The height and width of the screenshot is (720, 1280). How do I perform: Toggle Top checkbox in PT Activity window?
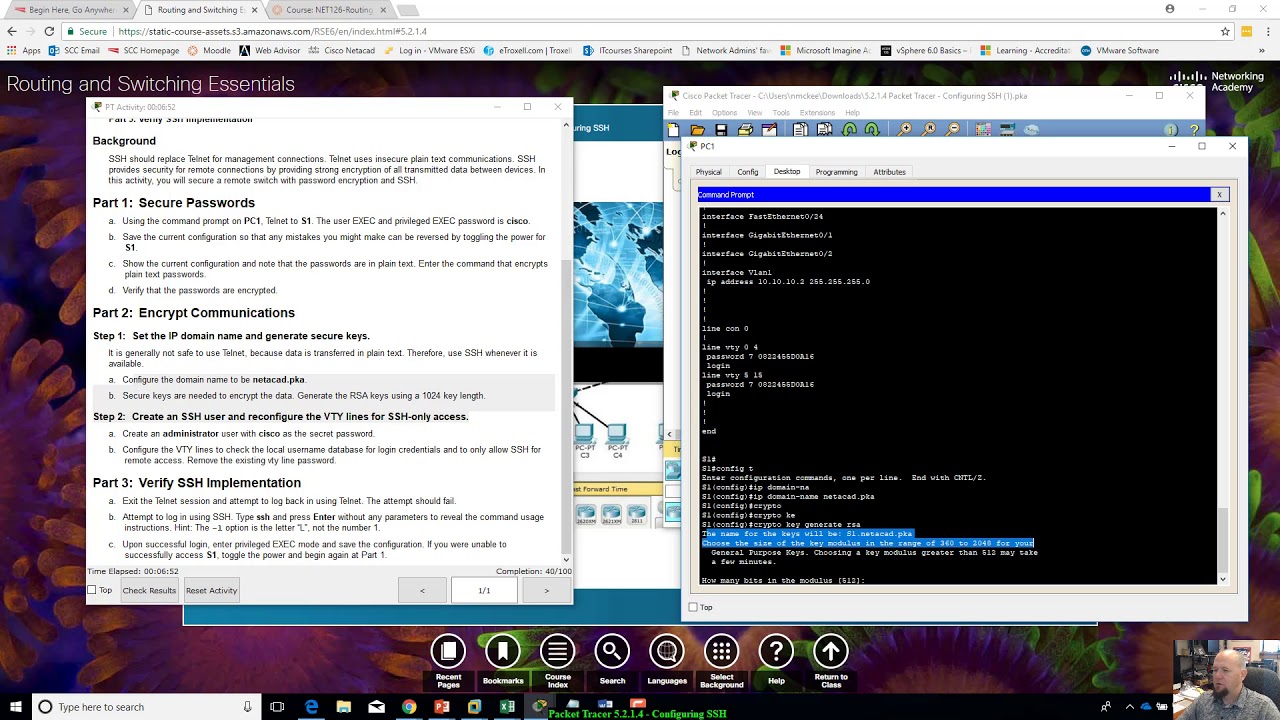pyautogui.click(x=92, y=590)
